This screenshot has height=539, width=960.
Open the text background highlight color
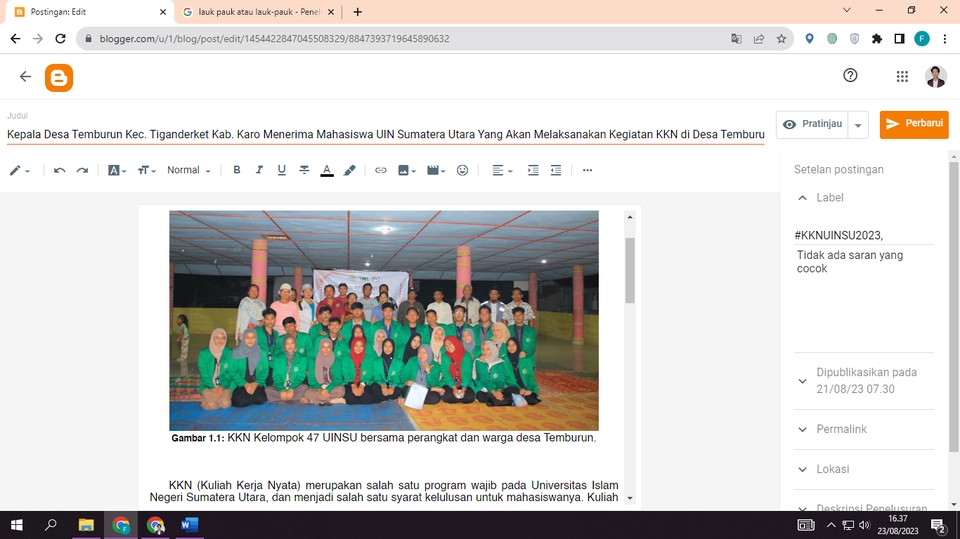click(350, 170)
